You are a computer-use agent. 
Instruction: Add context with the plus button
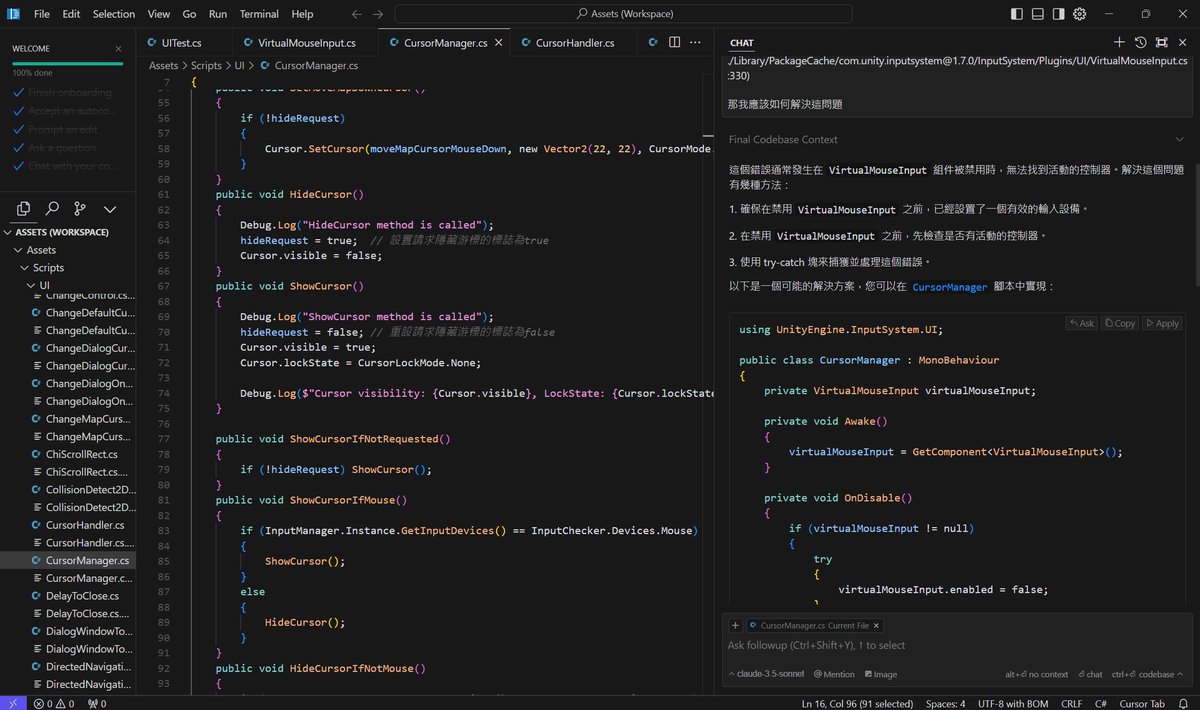[735, 625]
